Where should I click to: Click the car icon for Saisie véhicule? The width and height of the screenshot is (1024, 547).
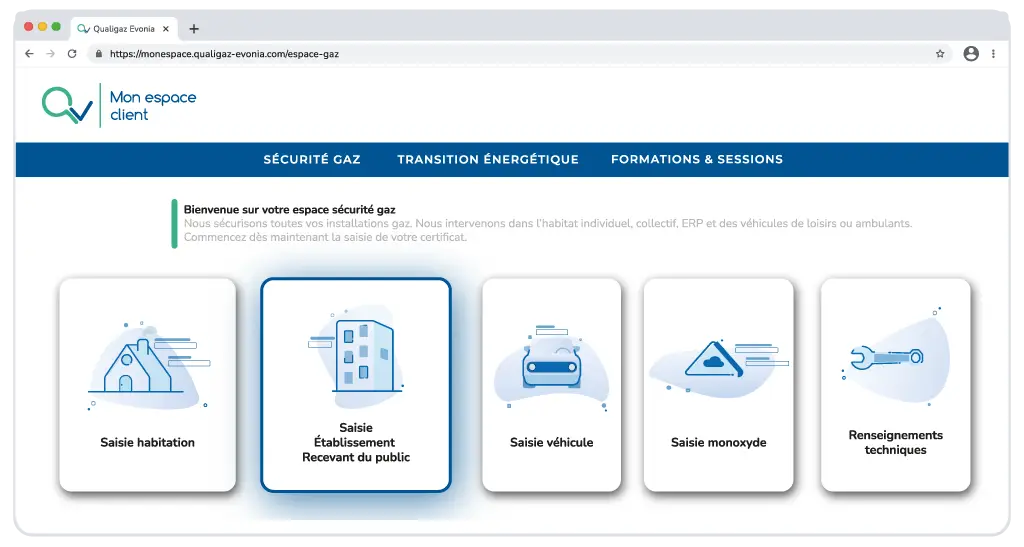coord(552,366)
